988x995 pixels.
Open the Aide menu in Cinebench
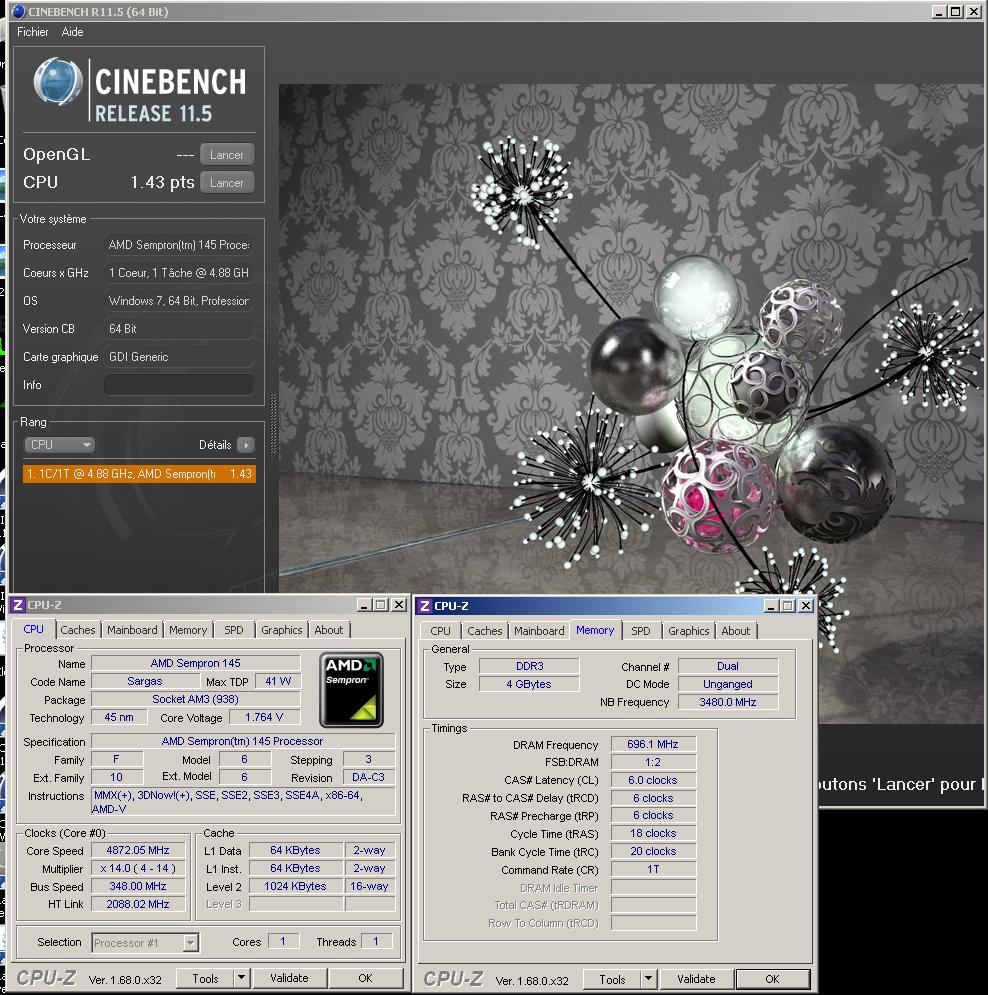[x=72, y=32]
